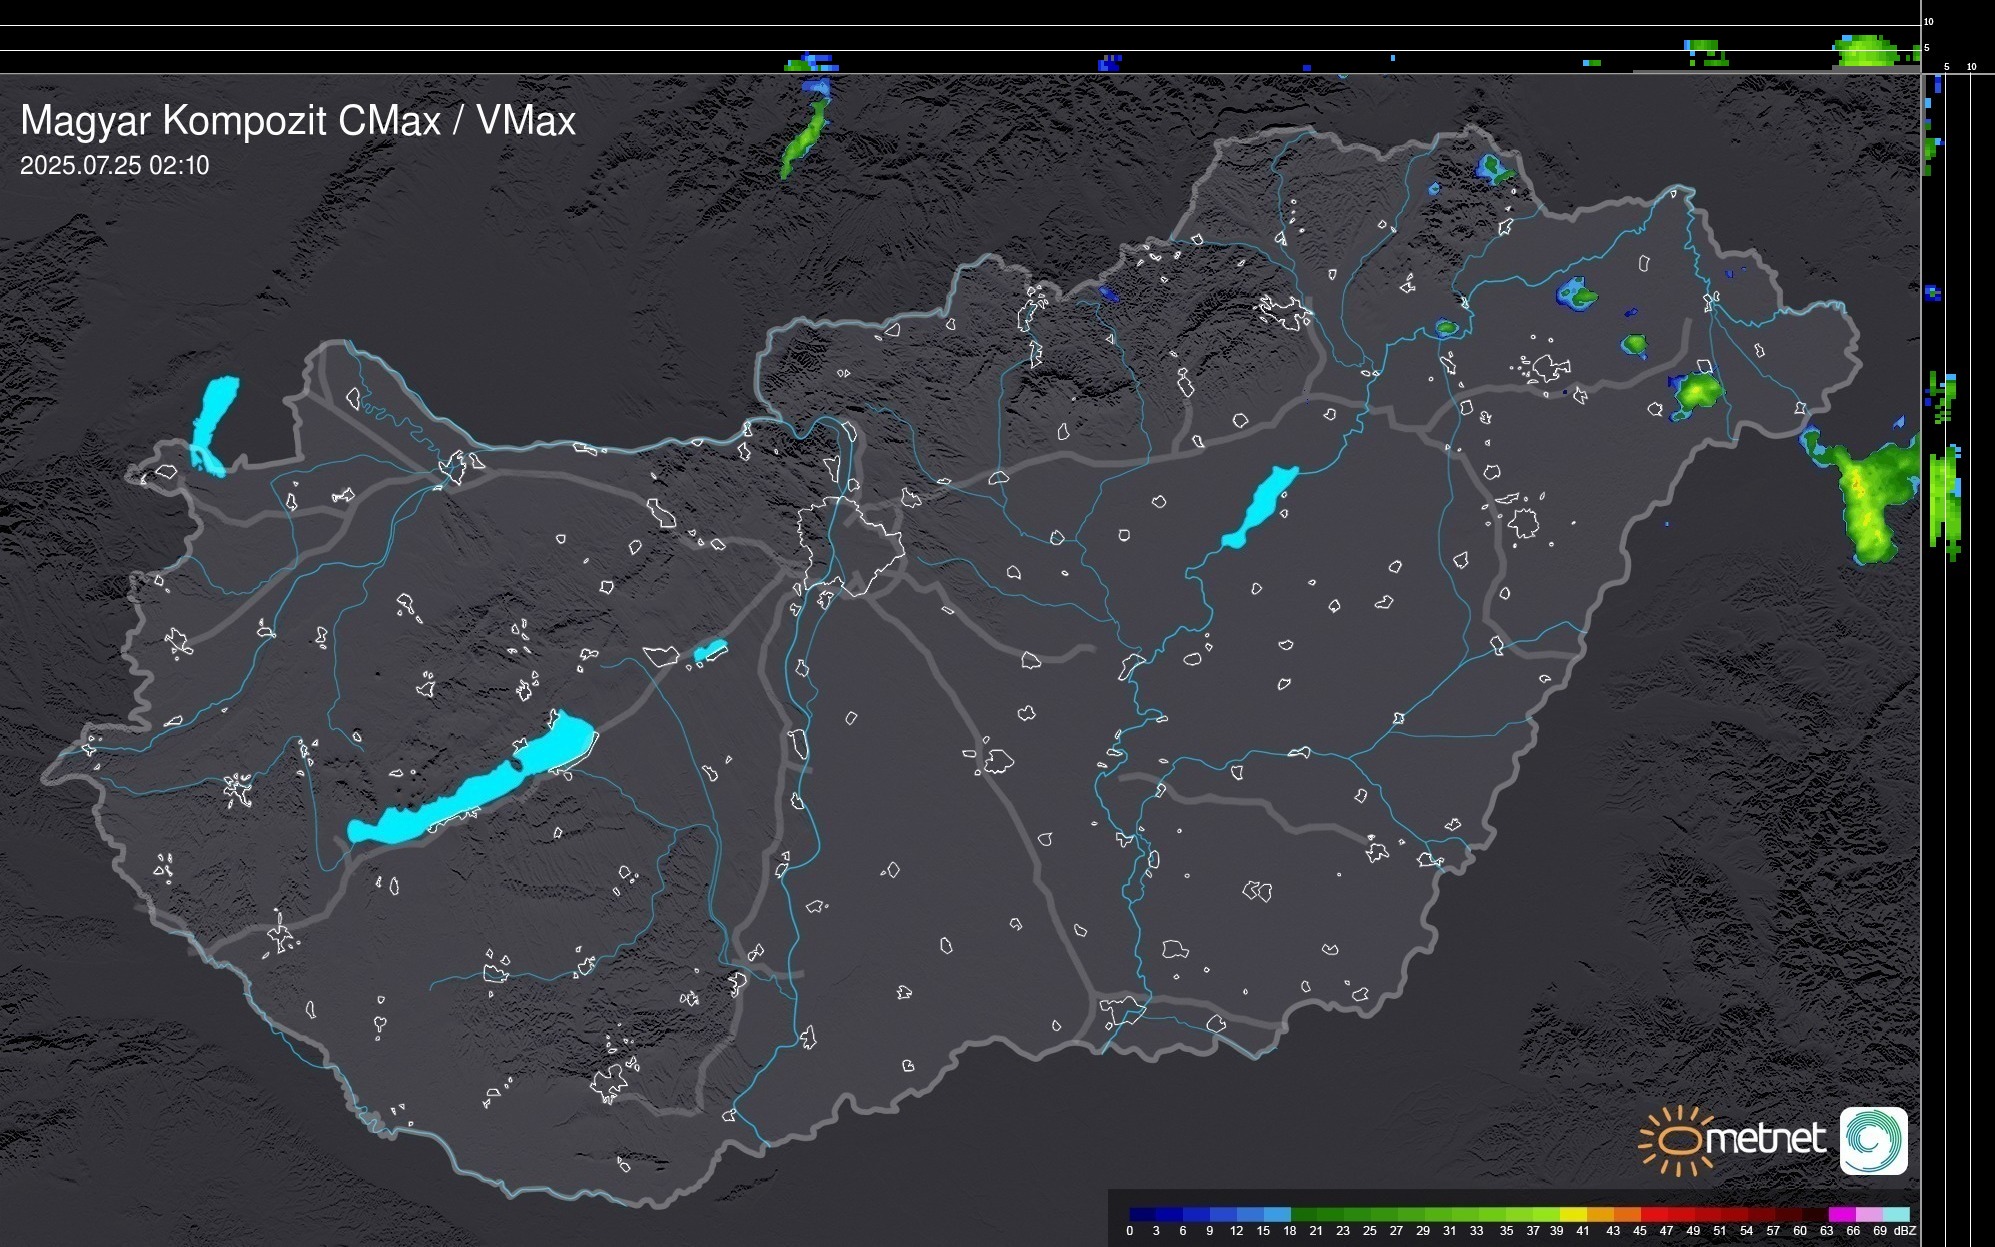Screen dimensions: 1995x1247
Task: Click the 2025.07.25 02:10 timestamp
Action: (115, 166)
